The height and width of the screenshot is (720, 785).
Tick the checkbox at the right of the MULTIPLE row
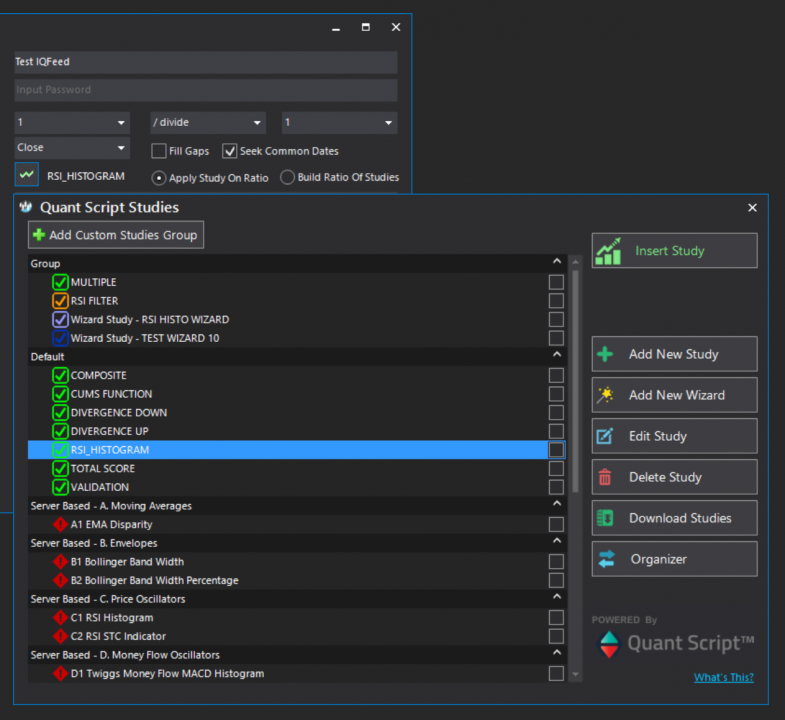point(556,282)
